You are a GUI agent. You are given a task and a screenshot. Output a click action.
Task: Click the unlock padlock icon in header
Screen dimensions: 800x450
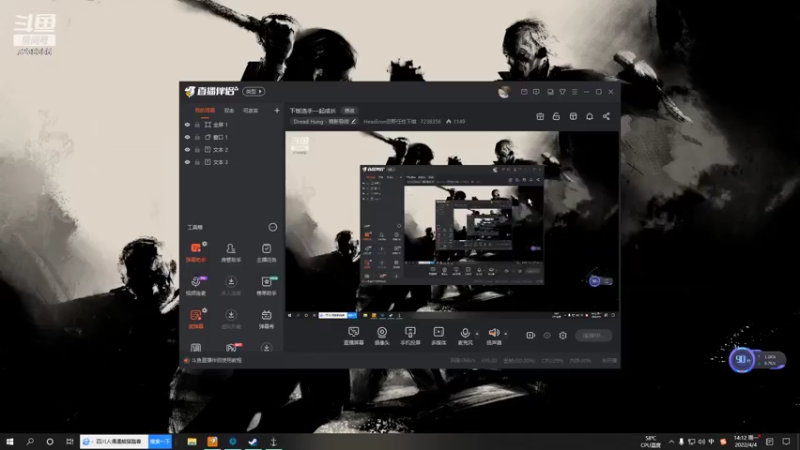(556, 116)
